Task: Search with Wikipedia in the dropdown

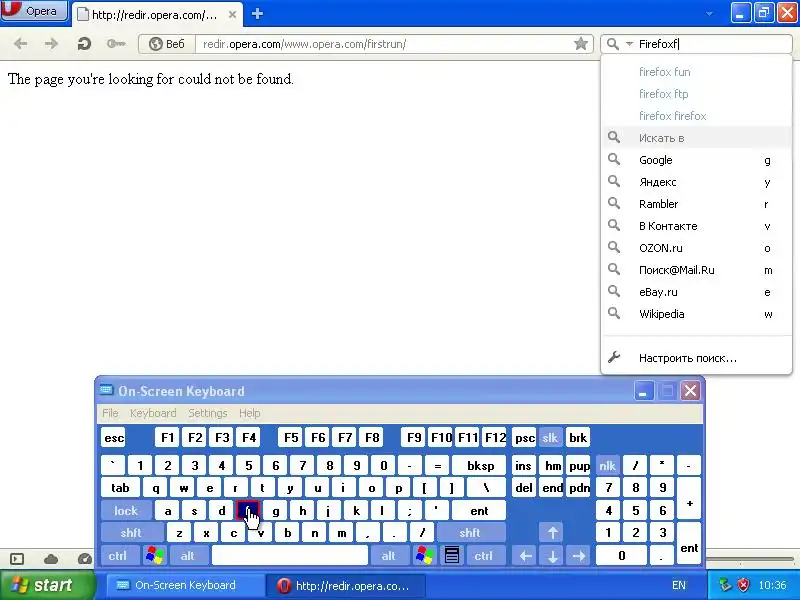Action: [697, 314]
